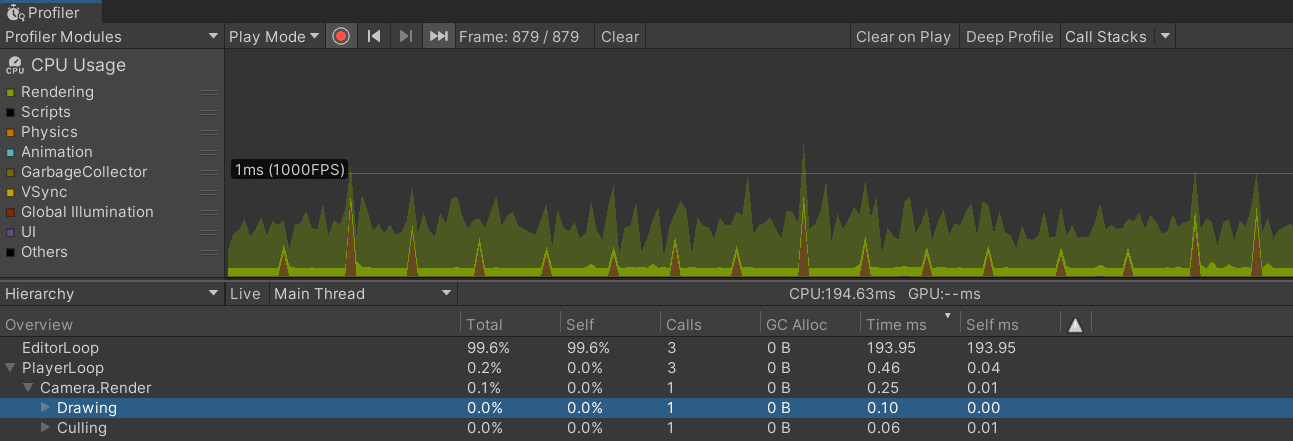The height and width of the screenshot is (441, 1293).
Task: Collapse the PlayerLoop tree item
Action: click(x=10, y=368)
